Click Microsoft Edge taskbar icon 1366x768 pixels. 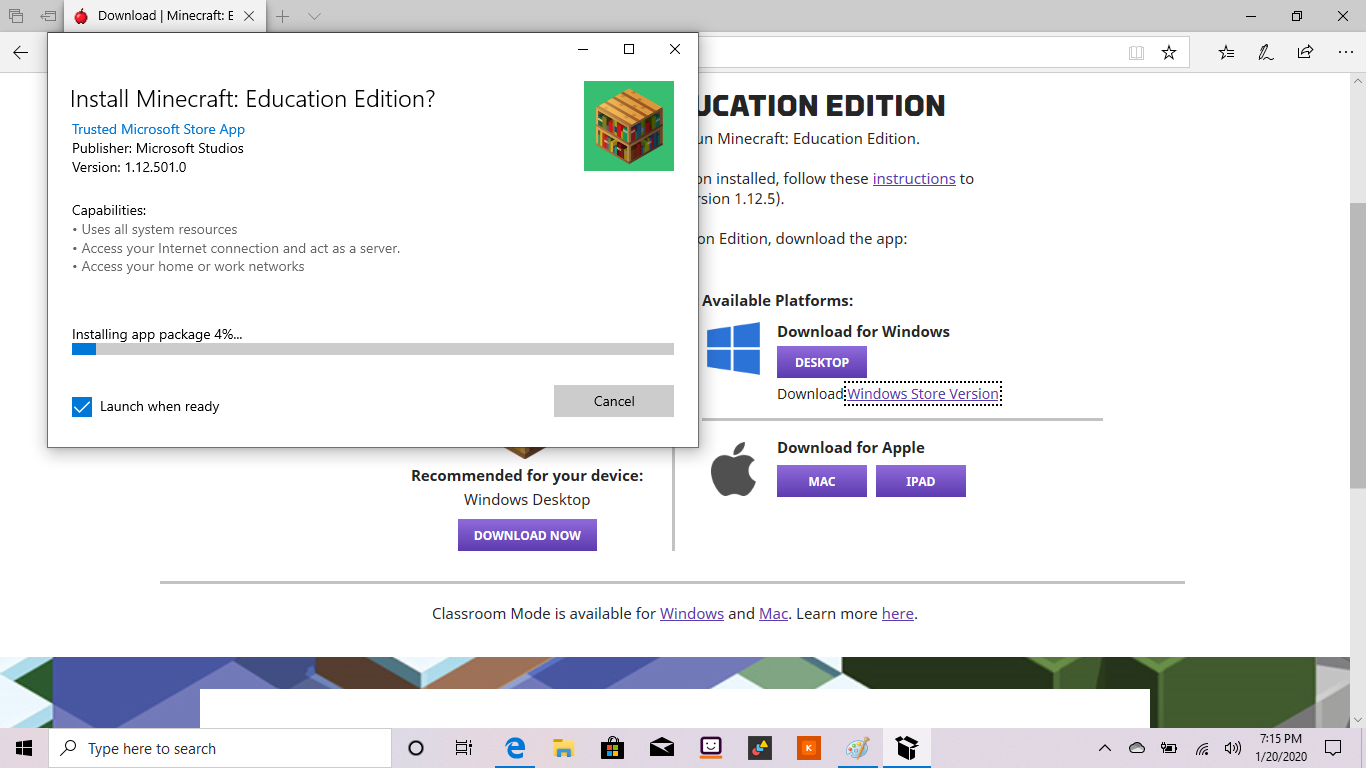coord(515,748)
